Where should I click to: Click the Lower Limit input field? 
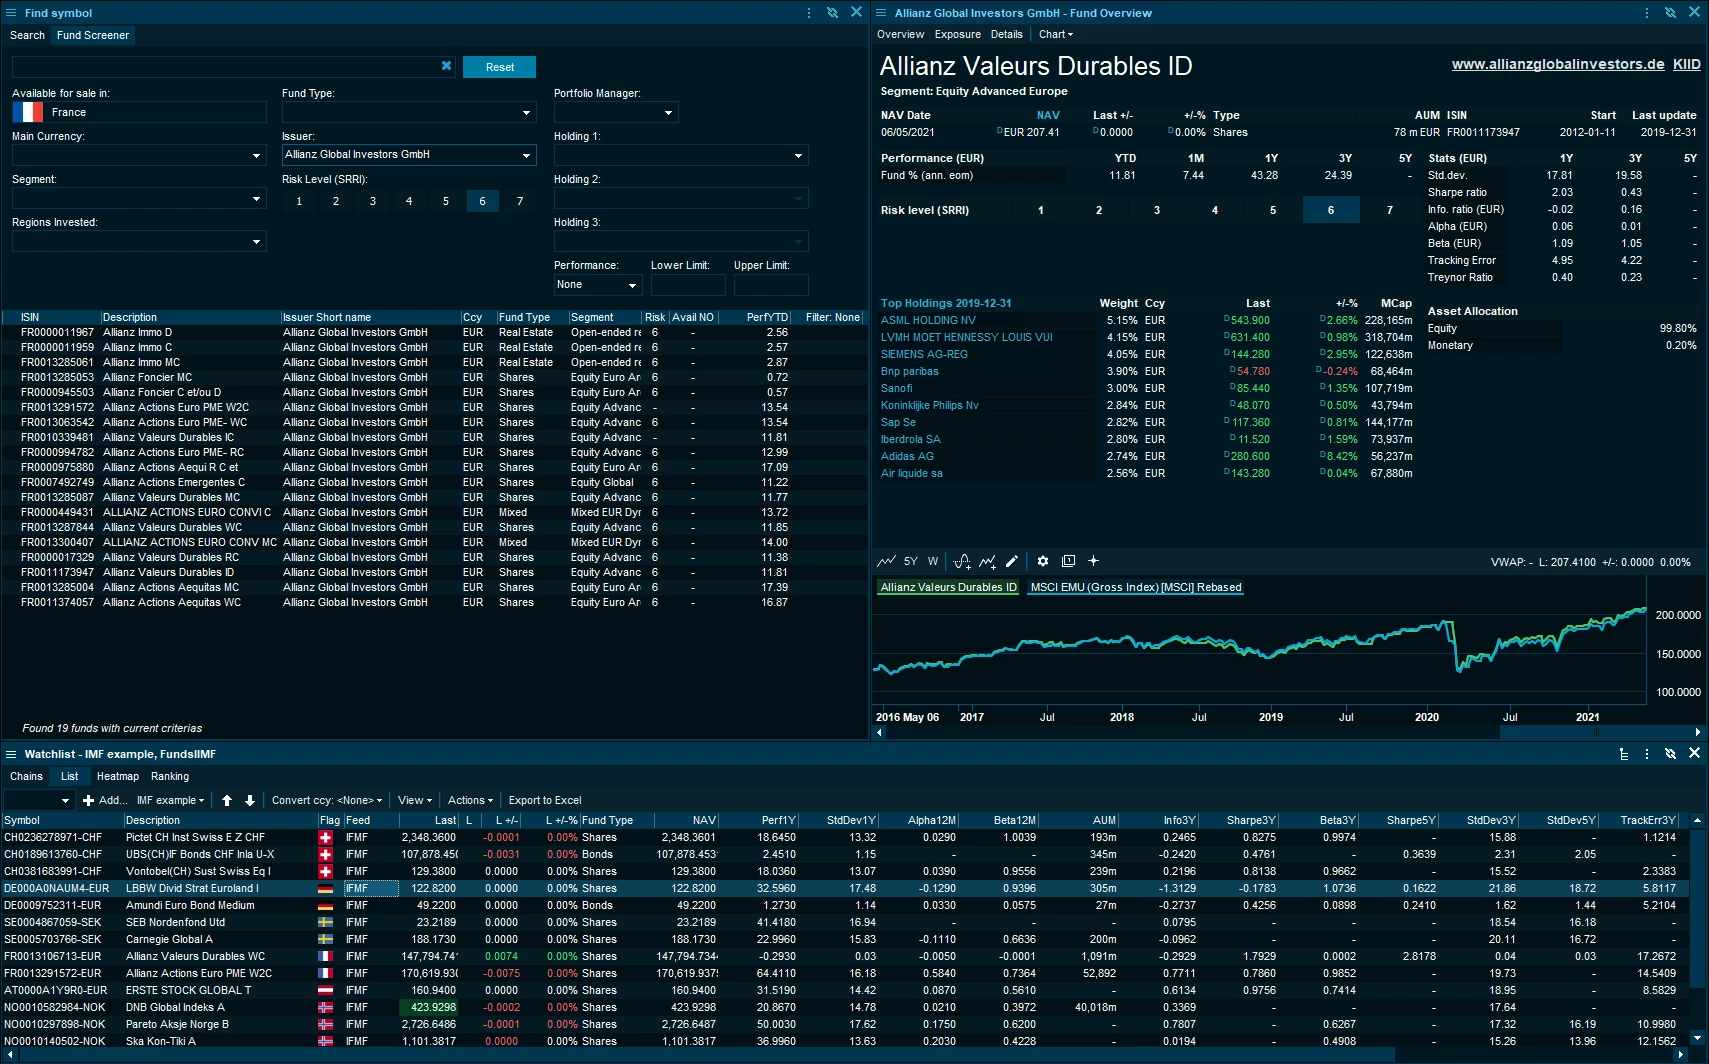click(688, 285)
